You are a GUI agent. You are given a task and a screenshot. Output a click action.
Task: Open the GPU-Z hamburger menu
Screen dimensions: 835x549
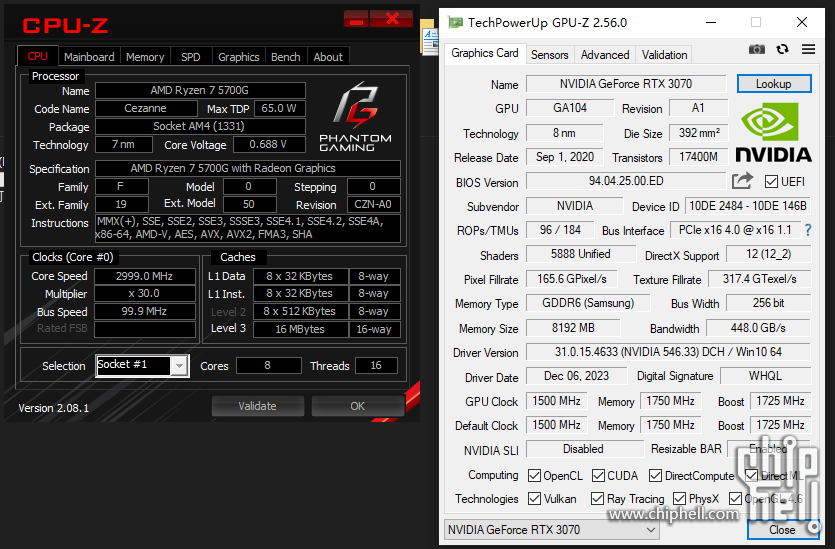(x=808, y=50)
